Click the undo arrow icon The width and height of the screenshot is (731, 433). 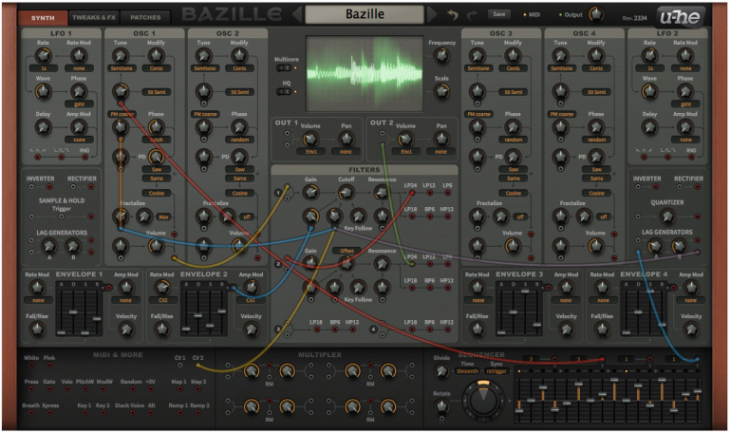452,15
